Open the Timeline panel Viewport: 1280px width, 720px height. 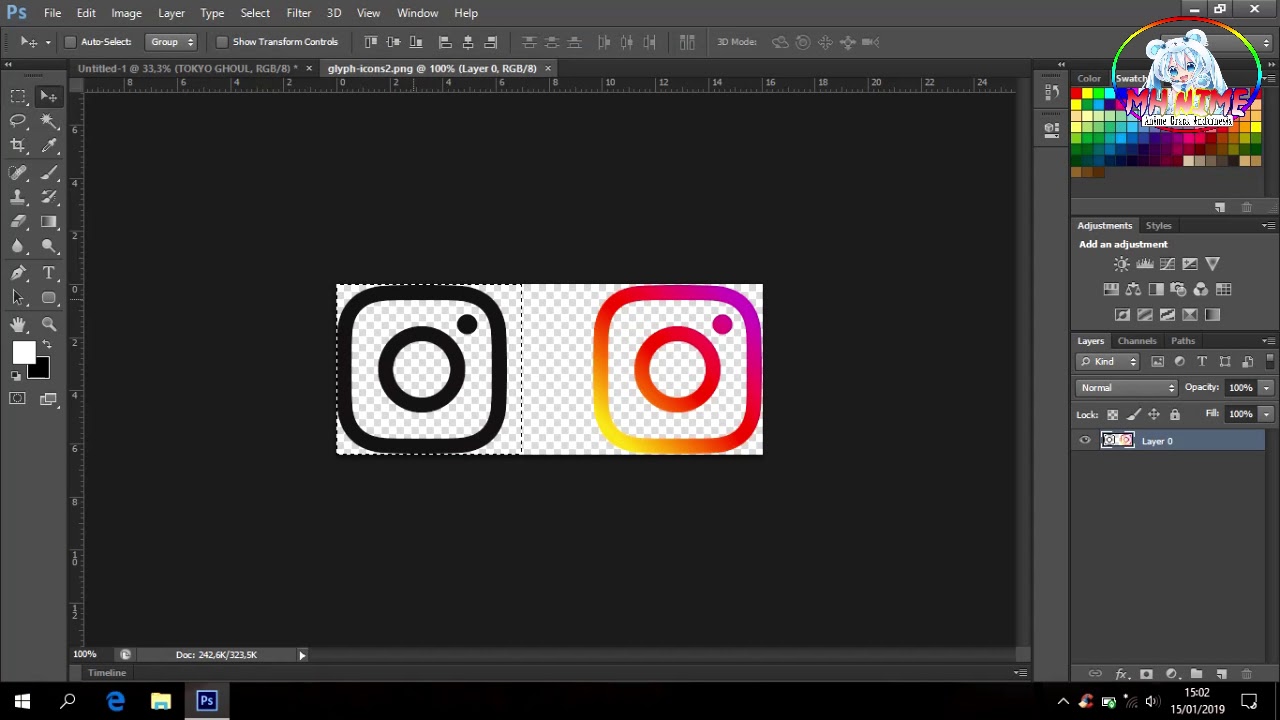point(107,673)
